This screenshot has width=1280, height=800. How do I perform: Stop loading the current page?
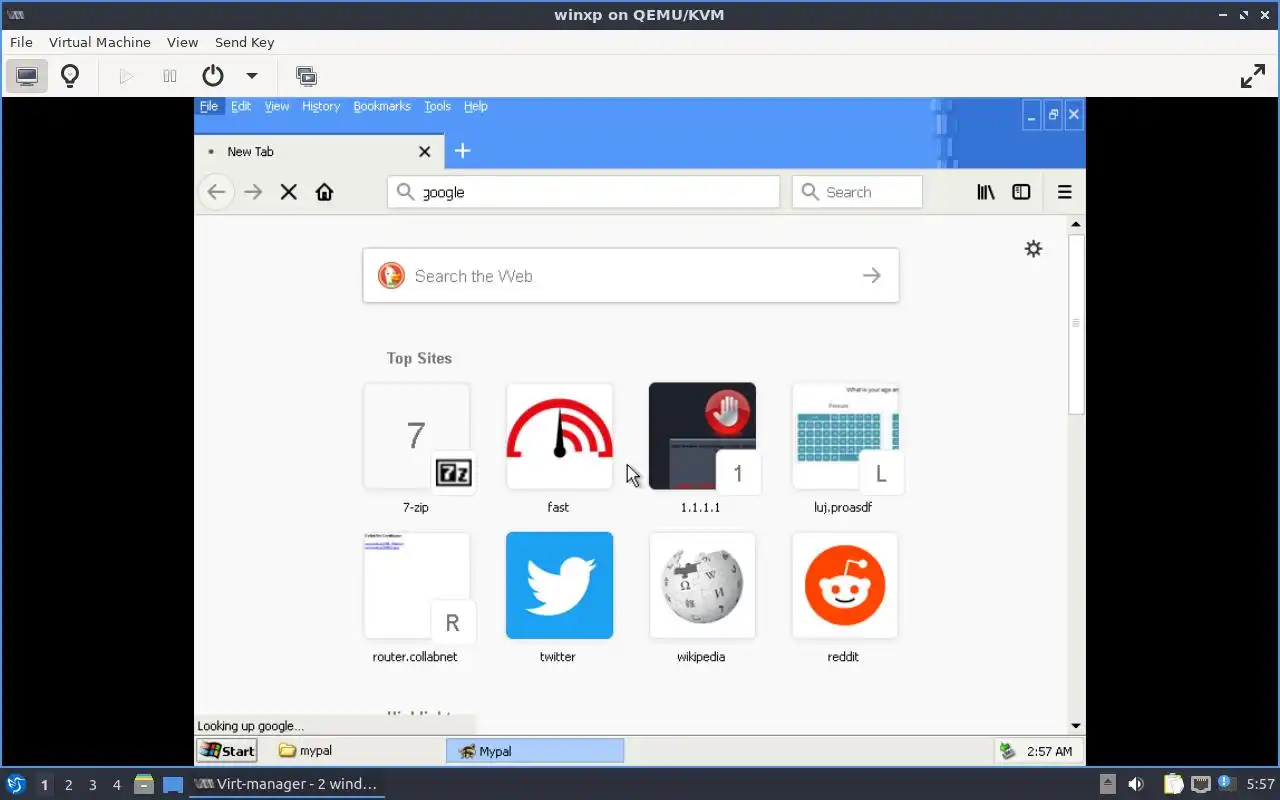tap(289, 192)
